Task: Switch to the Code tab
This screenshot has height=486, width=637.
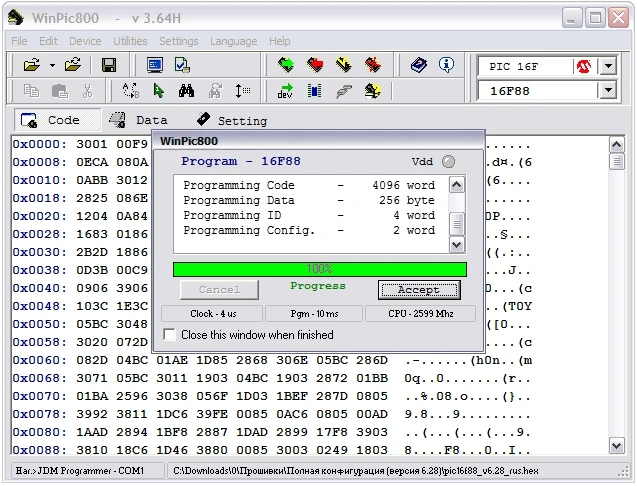Action: pyautogui.click(x=57, y=120)
